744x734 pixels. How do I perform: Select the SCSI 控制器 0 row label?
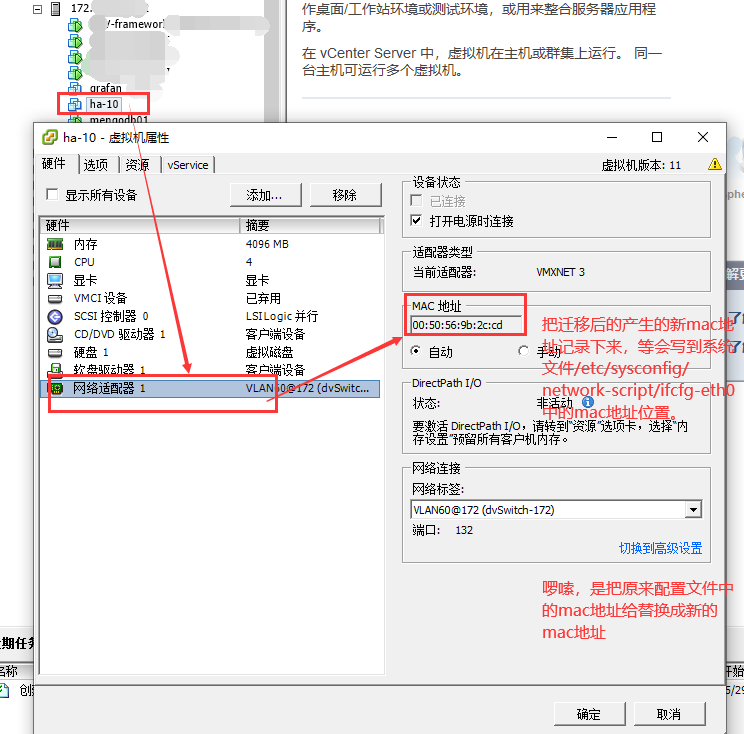pyautogui.click(x=111, y=316)
